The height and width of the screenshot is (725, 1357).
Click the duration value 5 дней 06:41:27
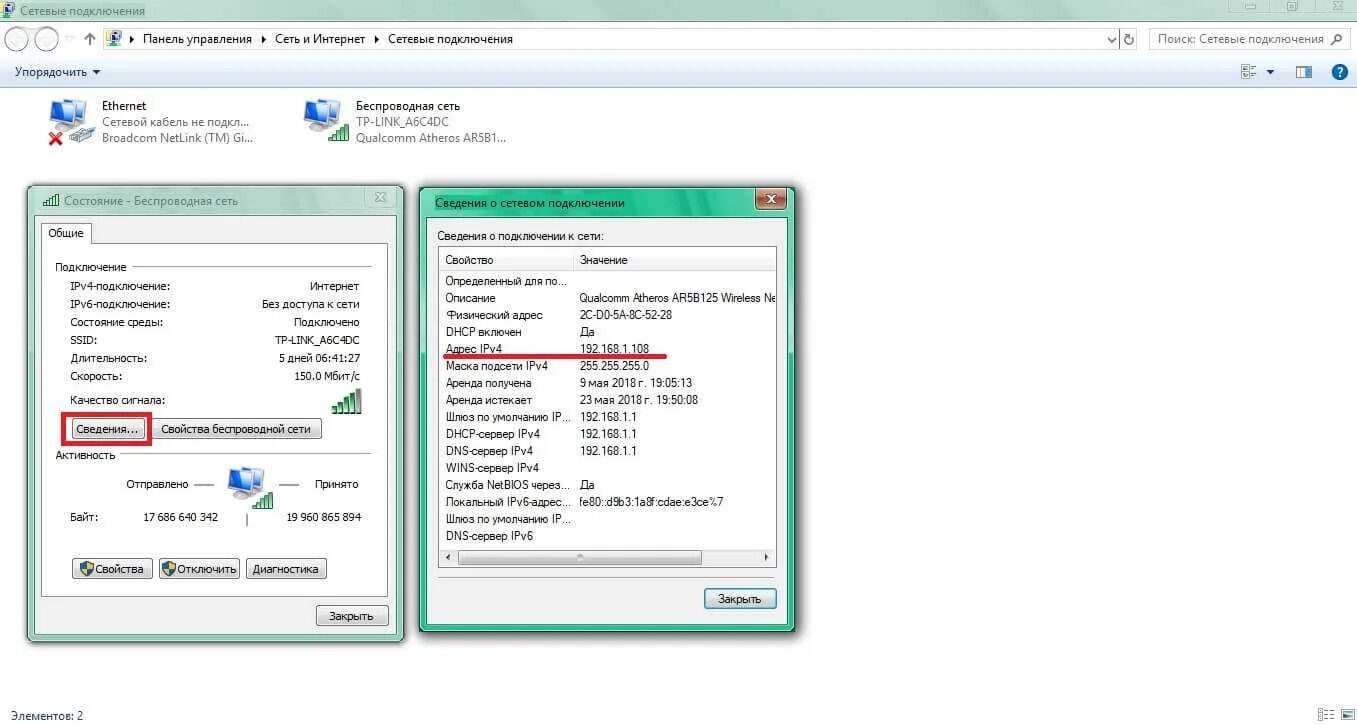[x=321, y=358]
